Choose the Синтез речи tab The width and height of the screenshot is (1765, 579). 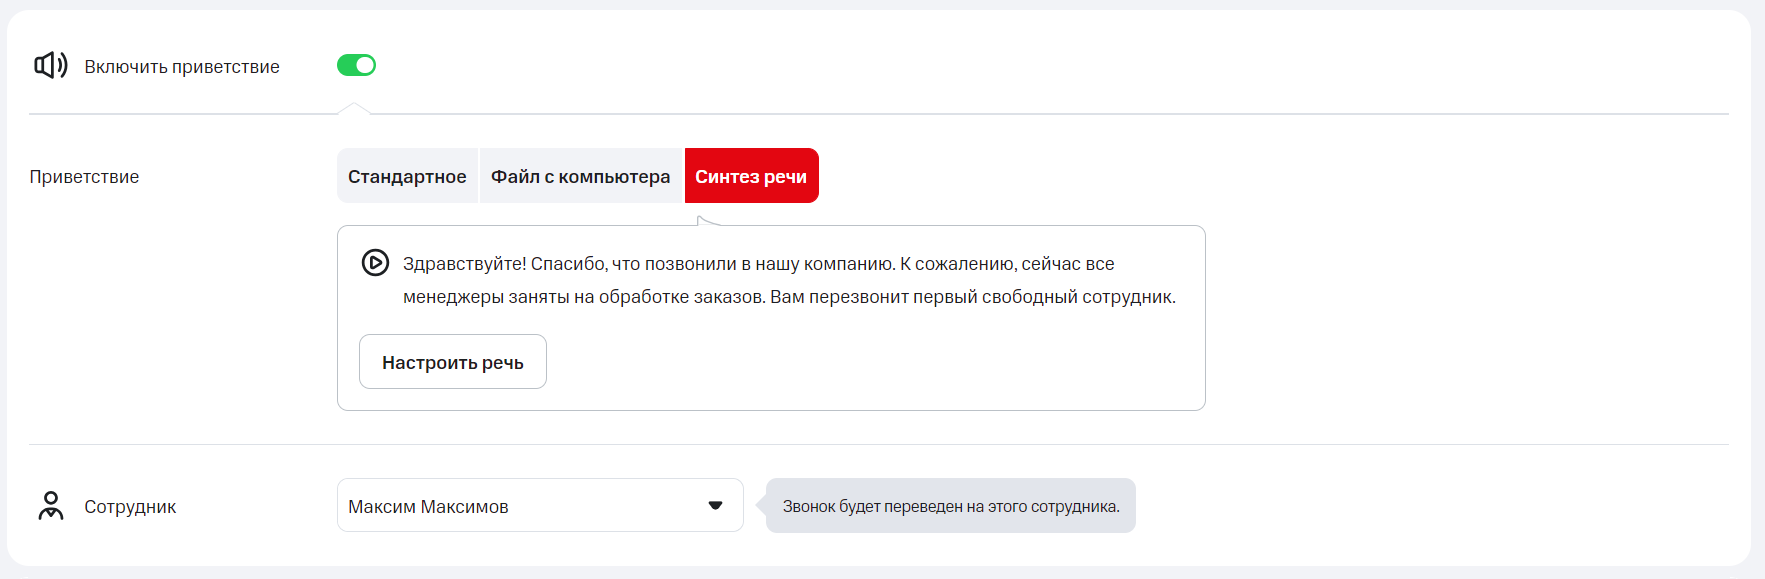point(751,176)
